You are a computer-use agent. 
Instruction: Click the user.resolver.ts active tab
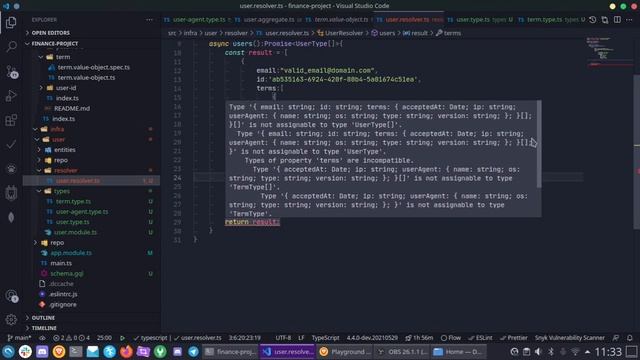point(410,20)
